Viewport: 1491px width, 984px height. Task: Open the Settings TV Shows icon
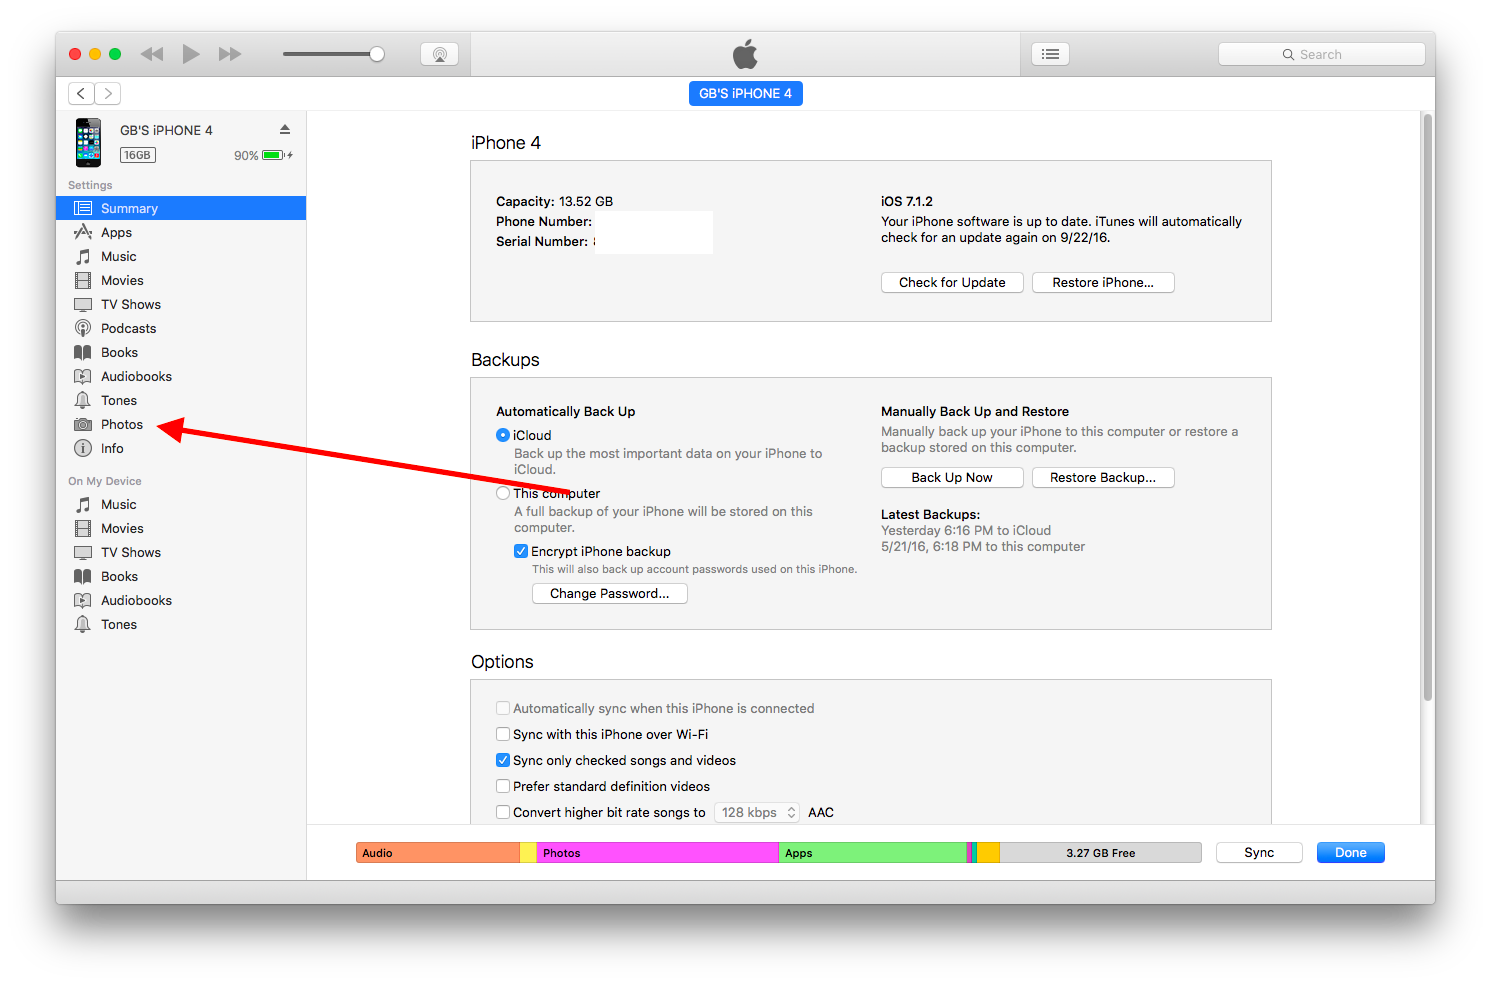coord(83,304)
